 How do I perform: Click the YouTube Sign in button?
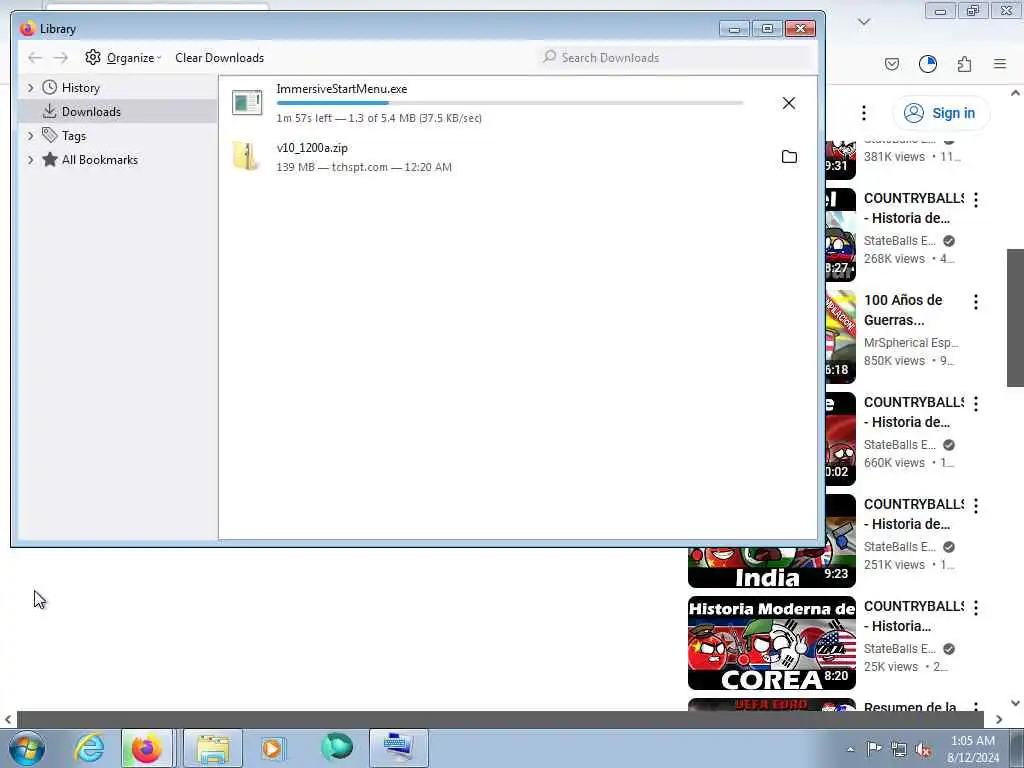[941, 113]
